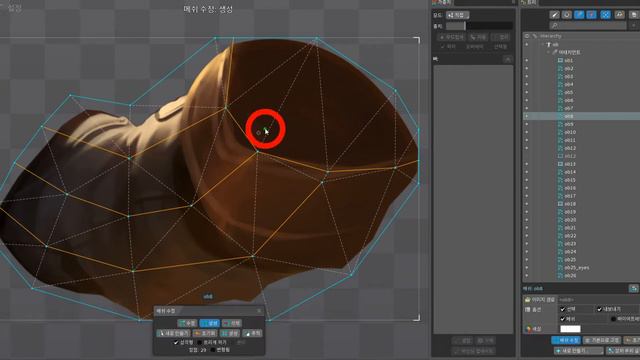Open the white color swatch

pyautogui.click(x=570, y=329)
